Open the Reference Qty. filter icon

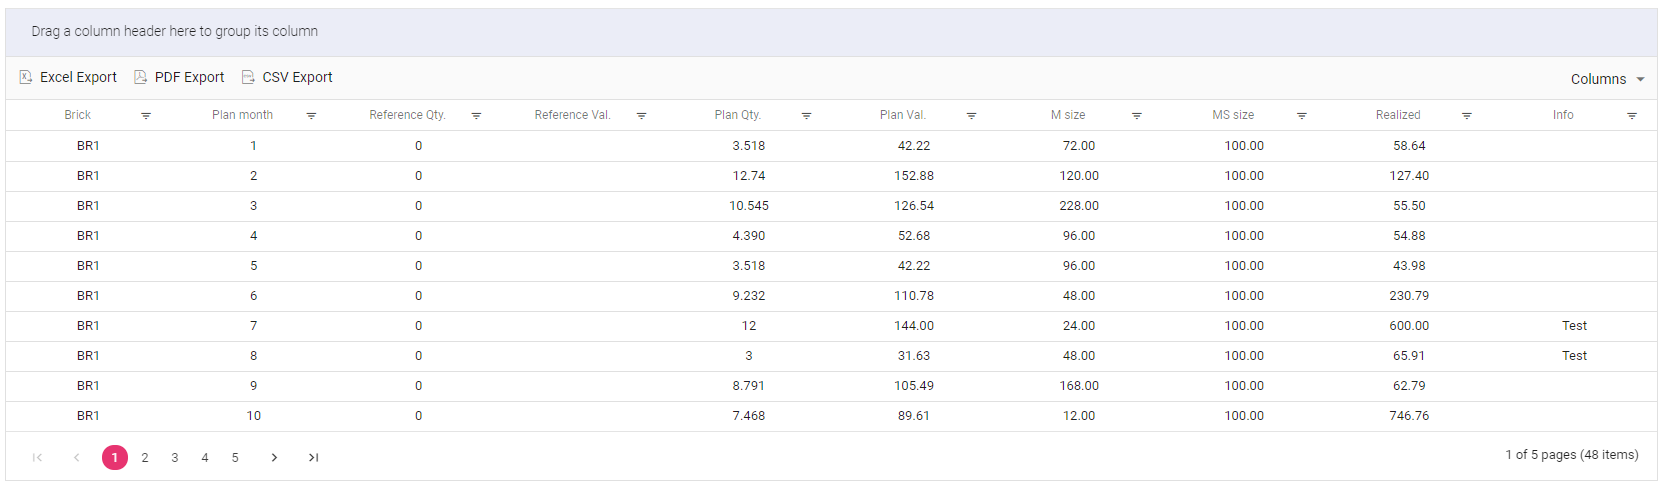pos(476,116)
